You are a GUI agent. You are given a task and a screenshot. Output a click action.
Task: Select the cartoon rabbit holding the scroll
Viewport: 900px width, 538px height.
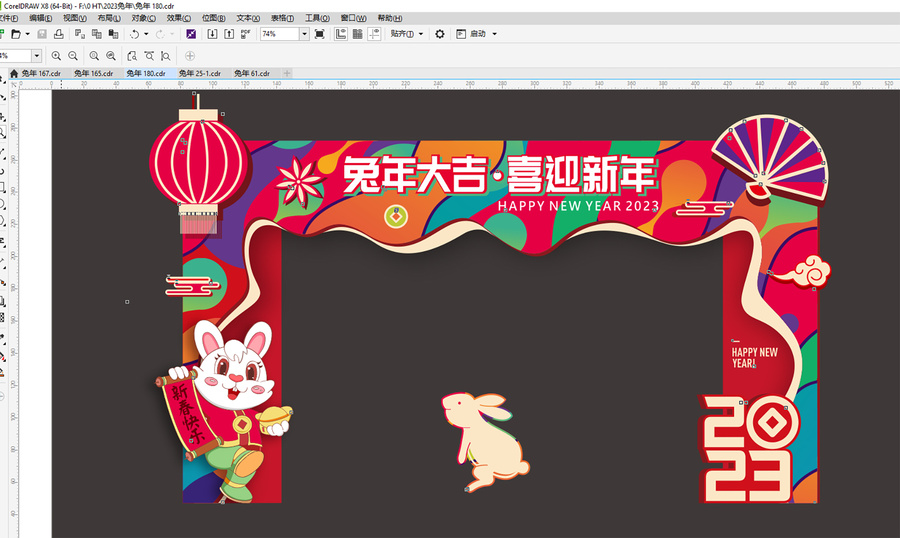224,412
